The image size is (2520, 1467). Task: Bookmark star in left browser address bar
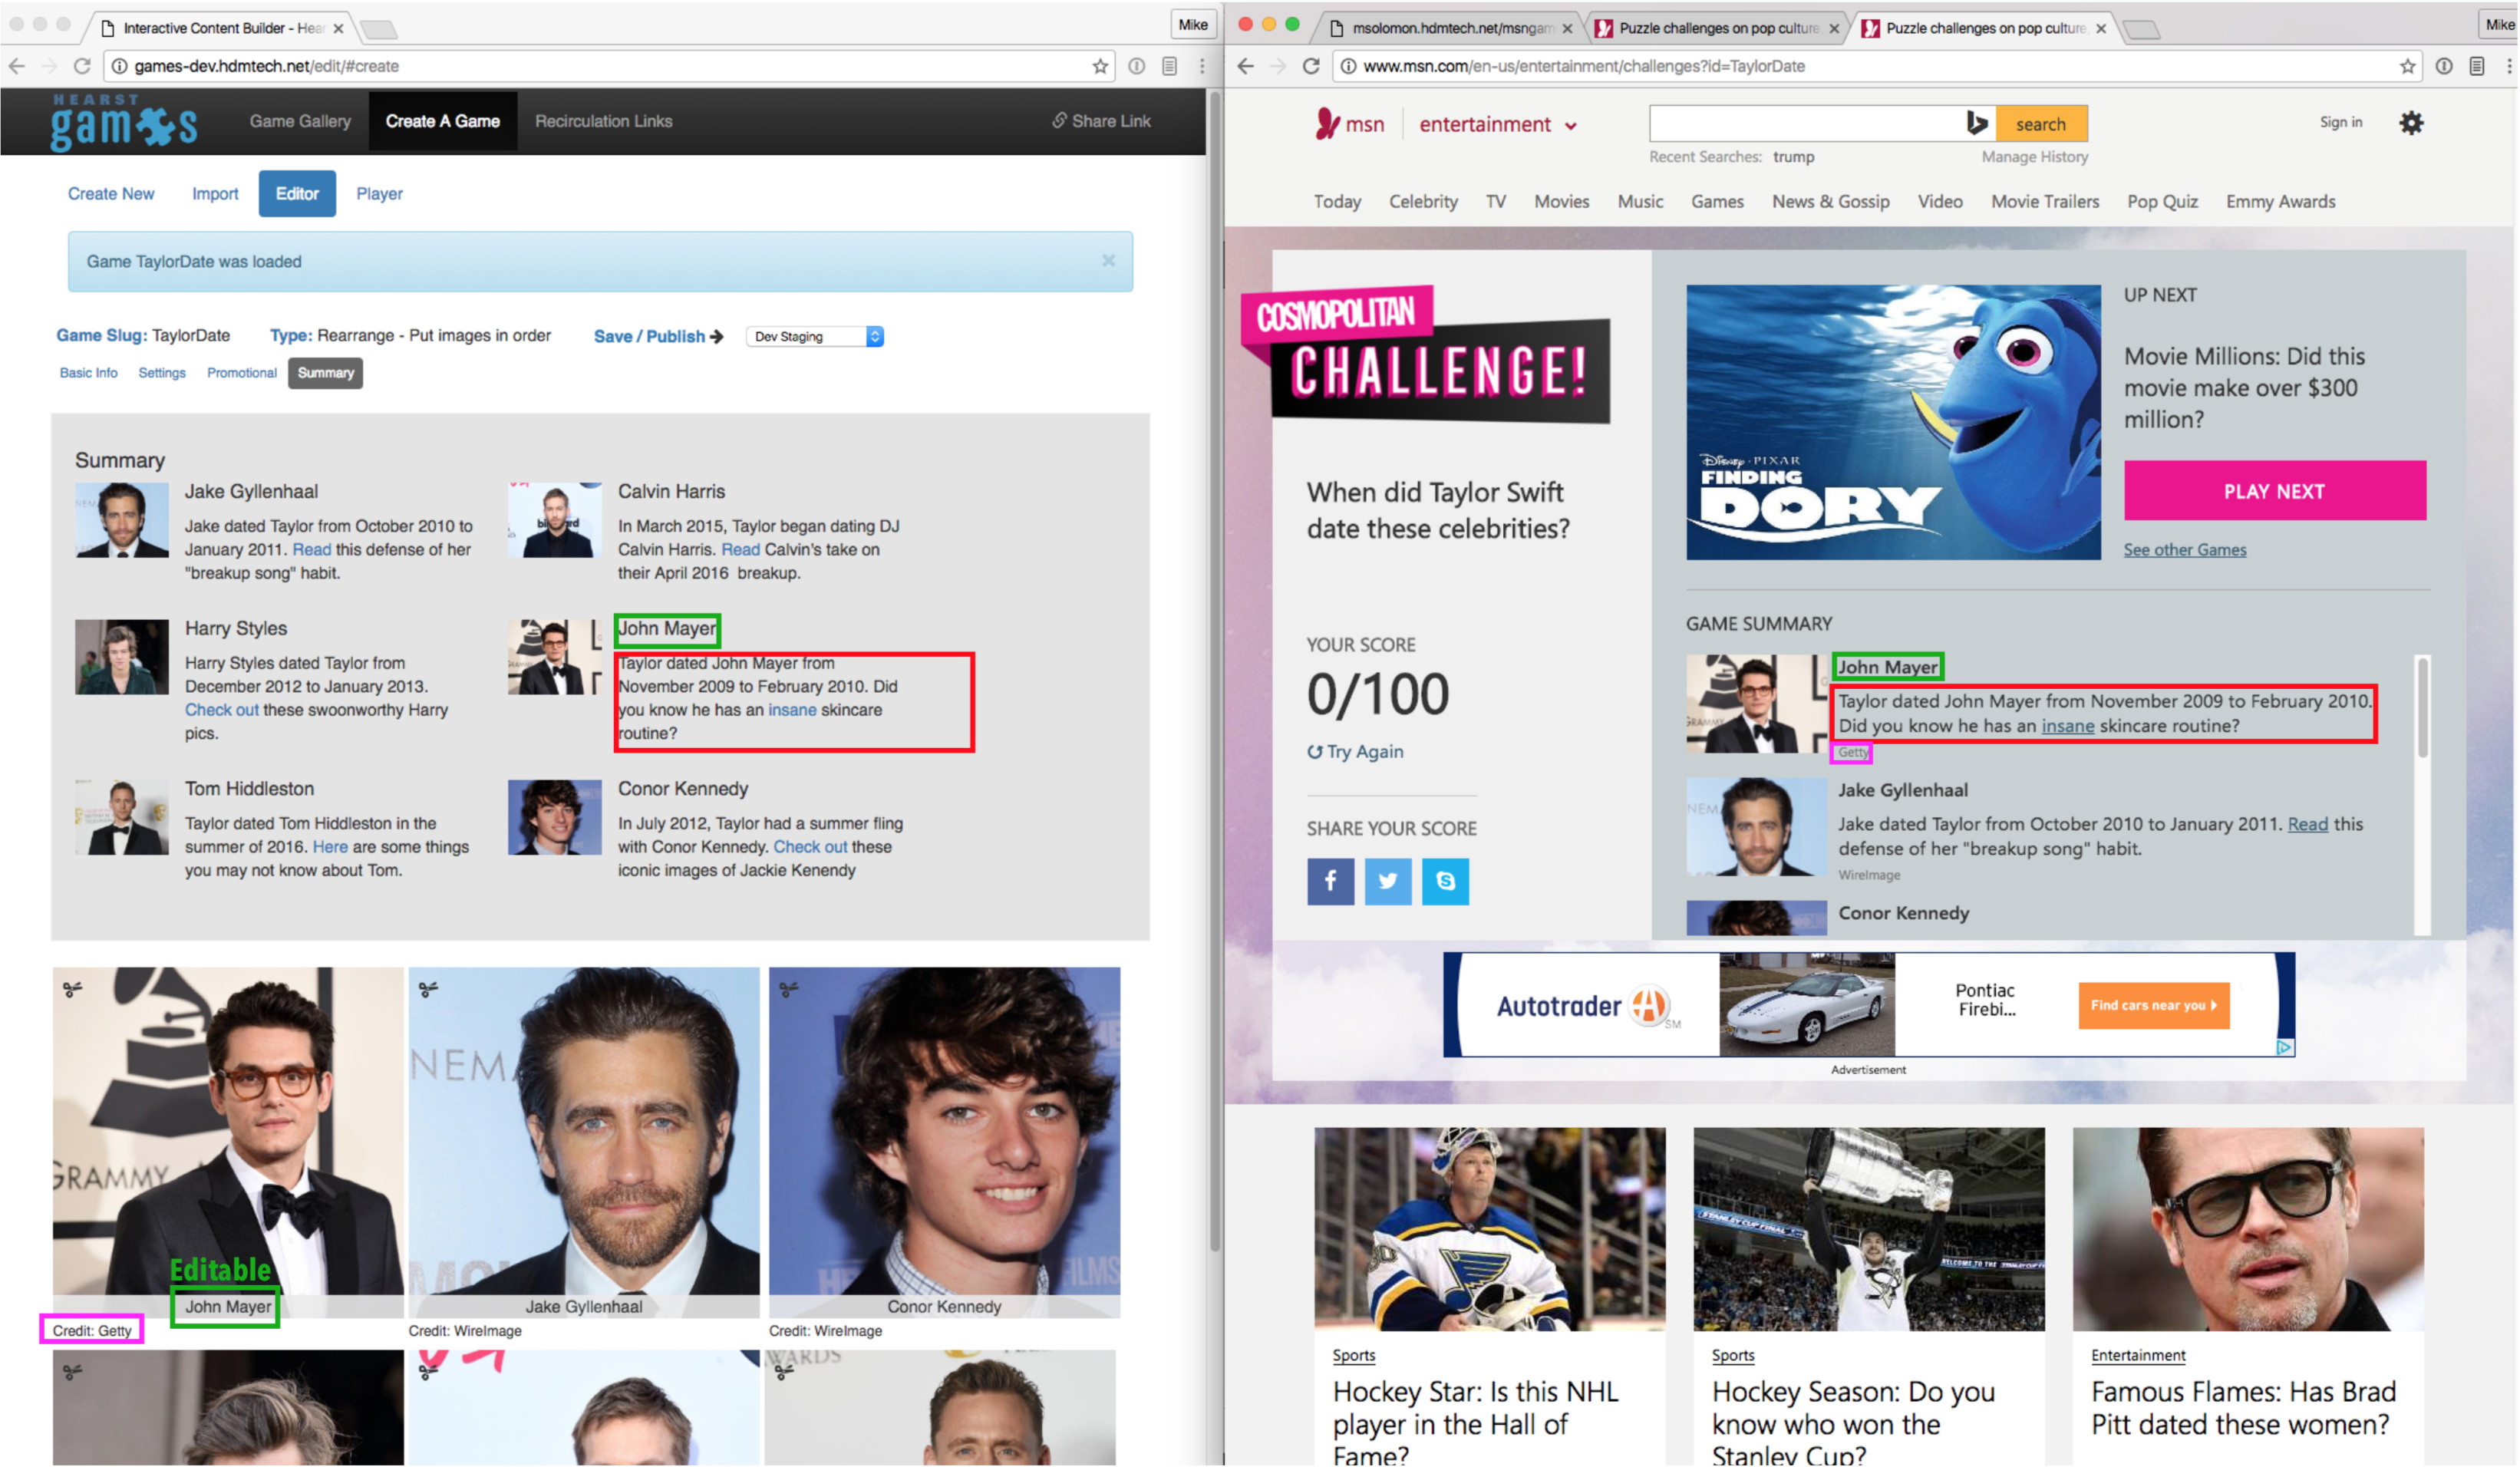[x=1100, y=66]
